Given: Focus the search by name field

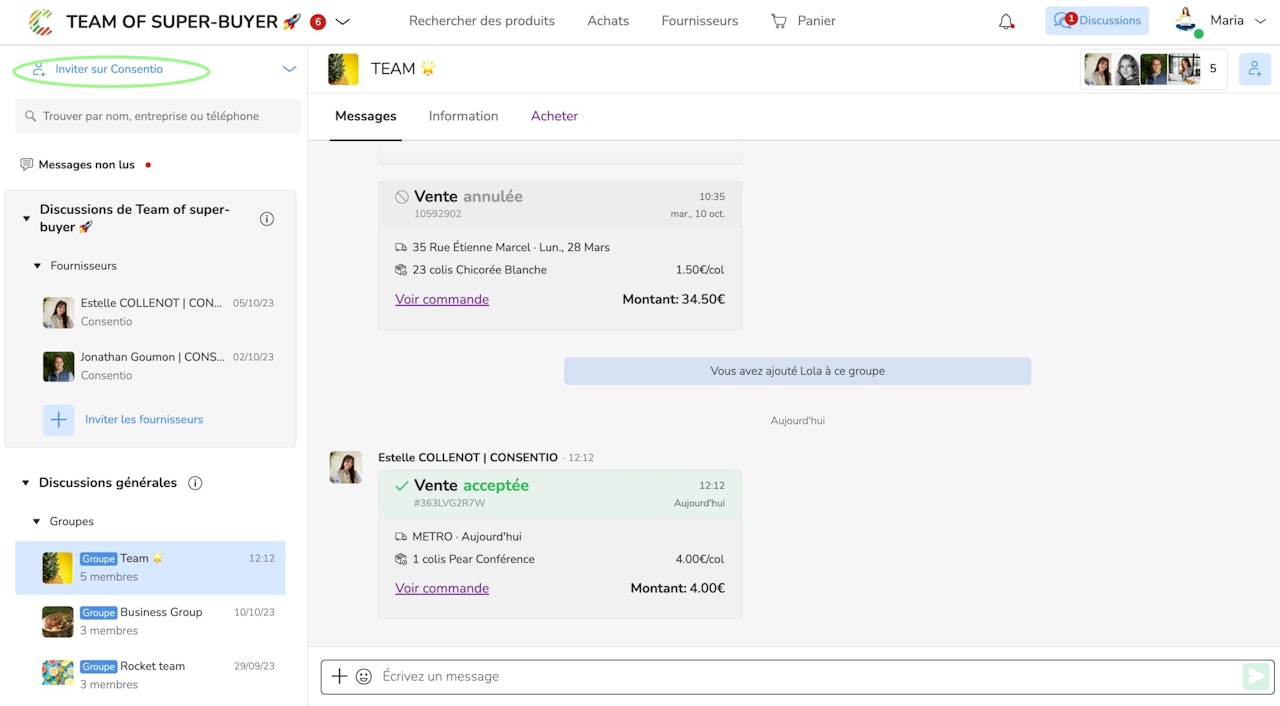Looking at the screenshot, I should tap(158, 116).
